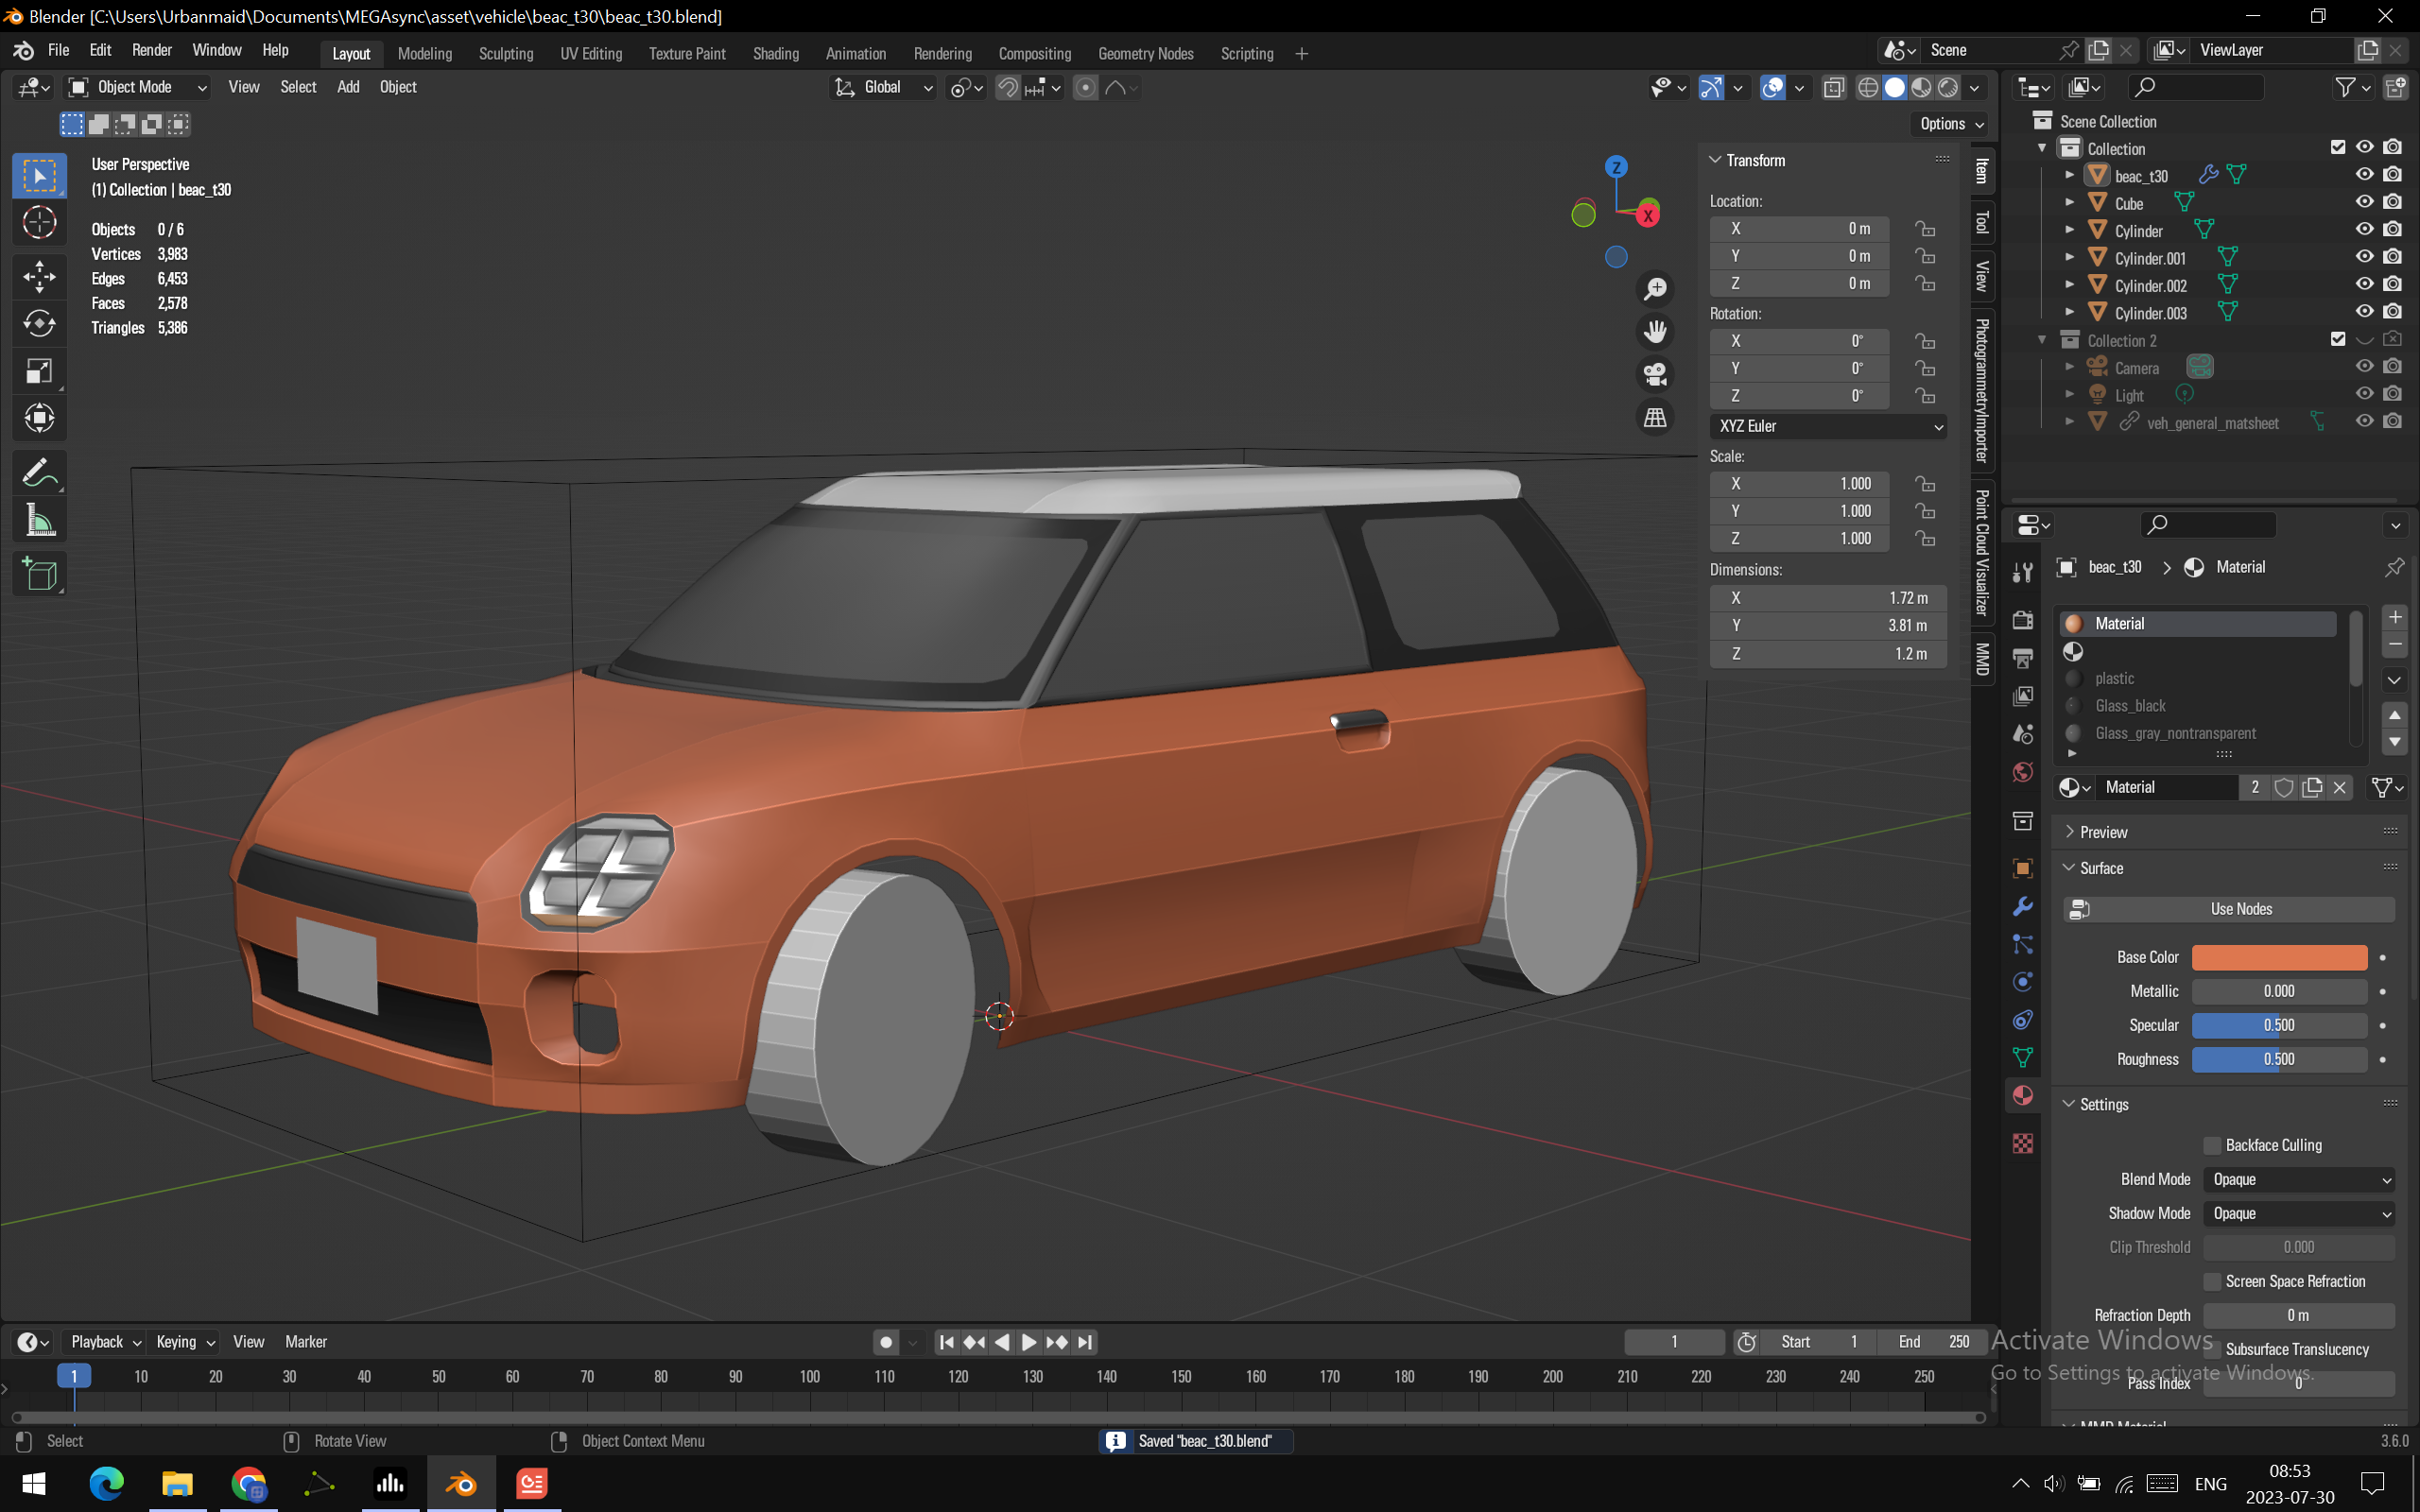Expand the Preview panel

tap(2103, 832)
